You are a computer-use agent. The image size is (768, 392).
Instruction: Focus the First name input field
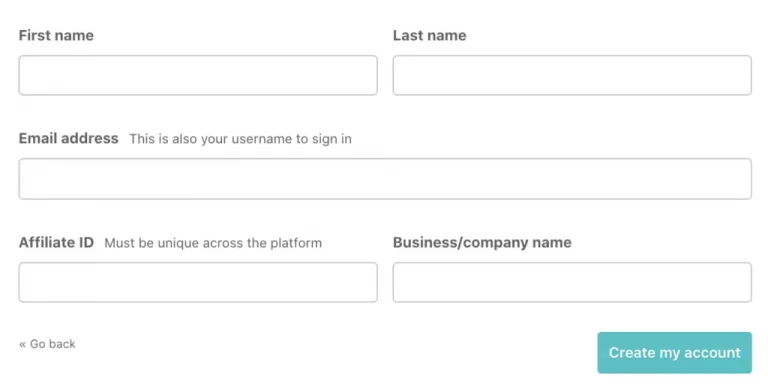[198, 75]
